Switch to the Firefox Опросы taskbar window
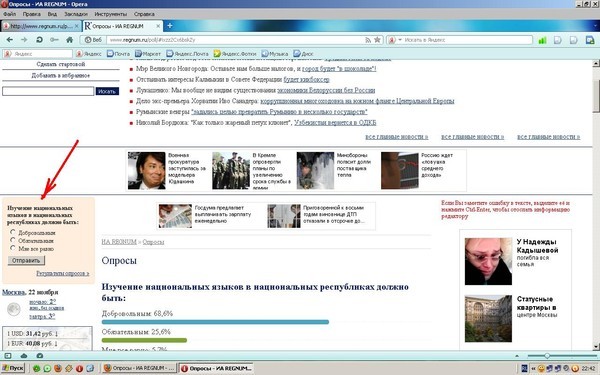Screen dimensions: 600x375 (x=140, y=368)
